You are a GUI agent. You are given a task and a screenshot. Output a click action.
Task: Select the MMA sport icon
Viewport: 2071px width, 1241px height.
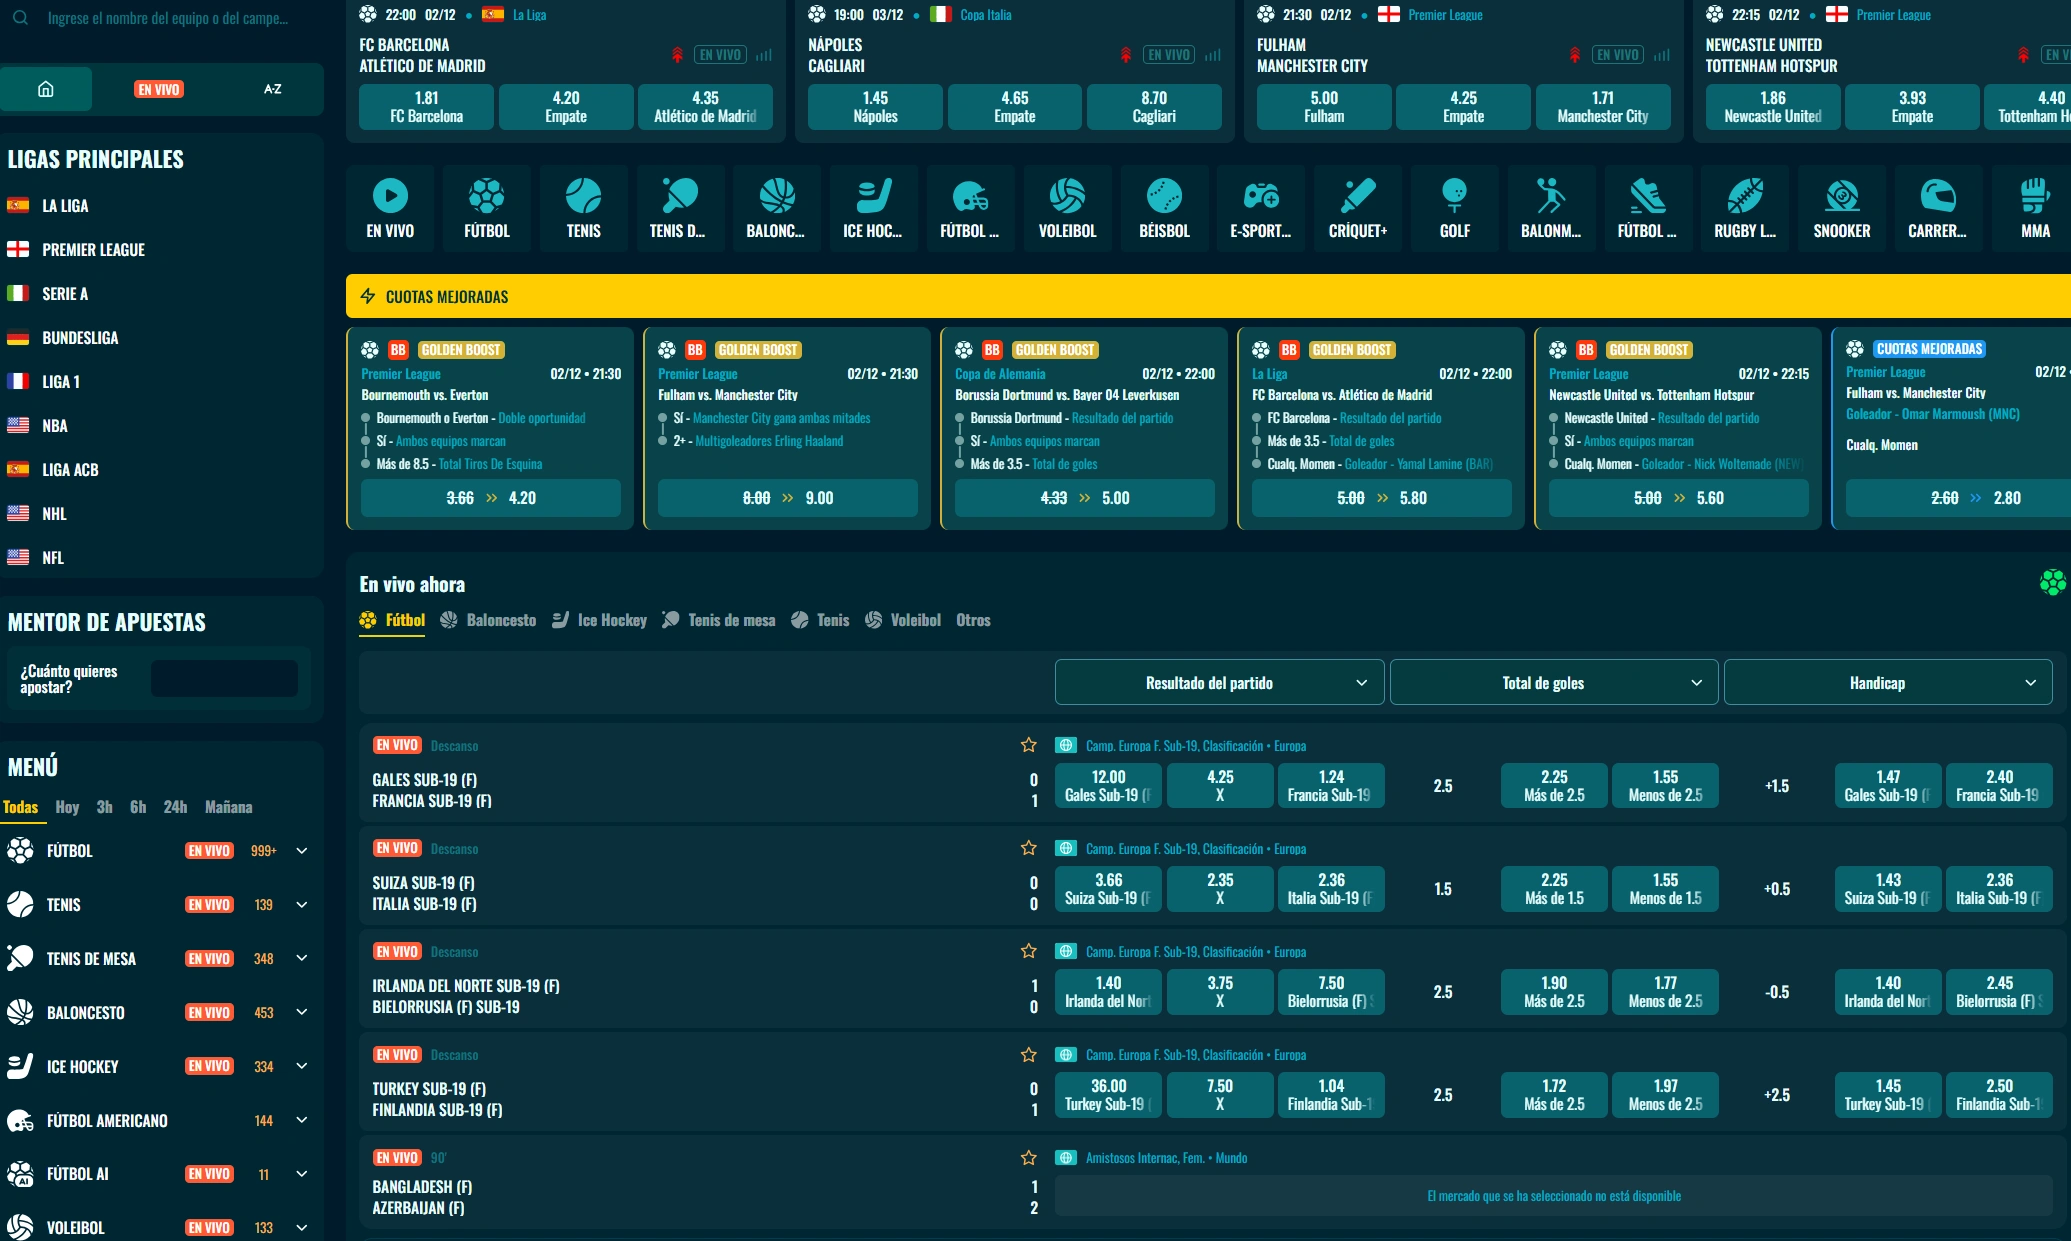(x=2033, y=208)
